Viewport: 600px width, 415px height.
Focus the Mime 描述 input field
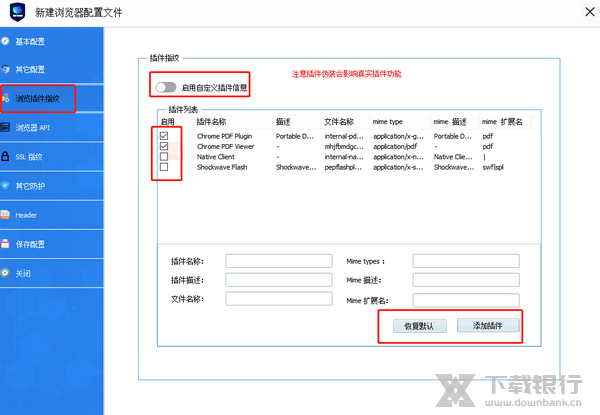pos(466,280)
